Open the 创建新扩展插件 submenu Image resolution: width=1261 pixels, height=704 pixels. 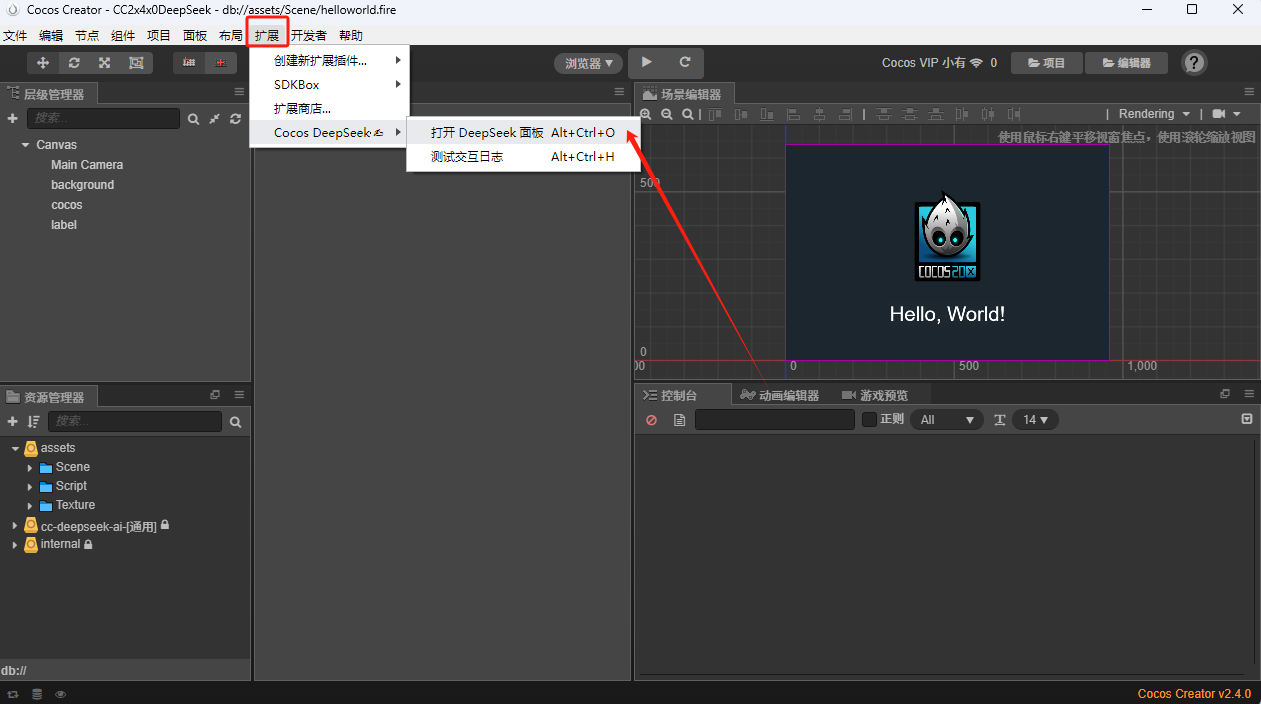point(330,60)
